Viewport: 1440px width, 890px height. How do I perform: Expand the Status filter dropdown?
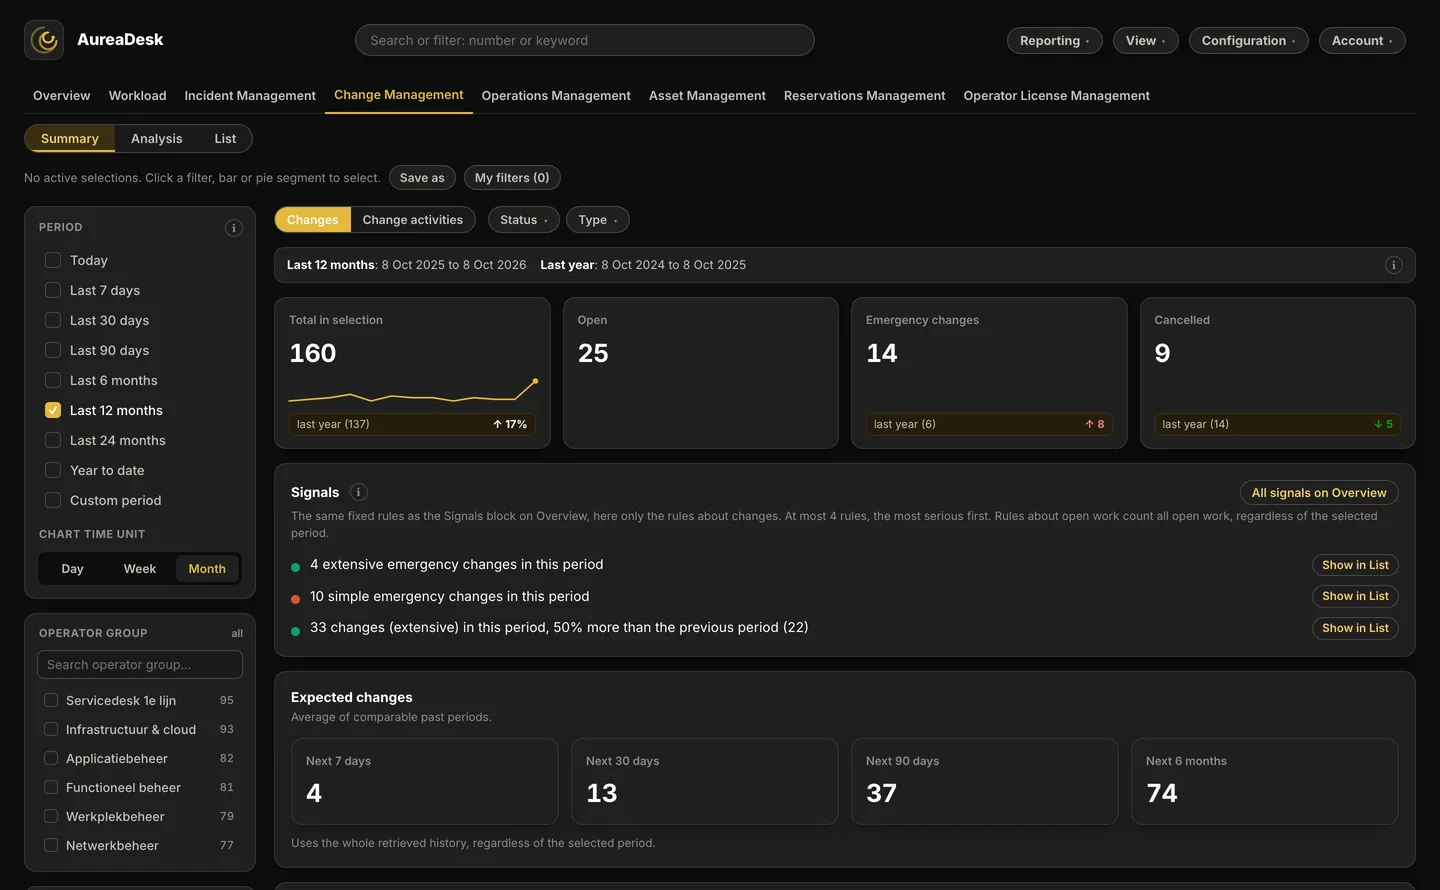[x=523, y=220]
